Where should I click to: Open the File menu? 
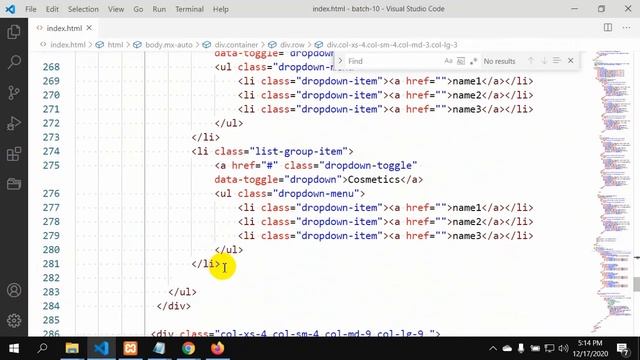[x=31, y=9]
